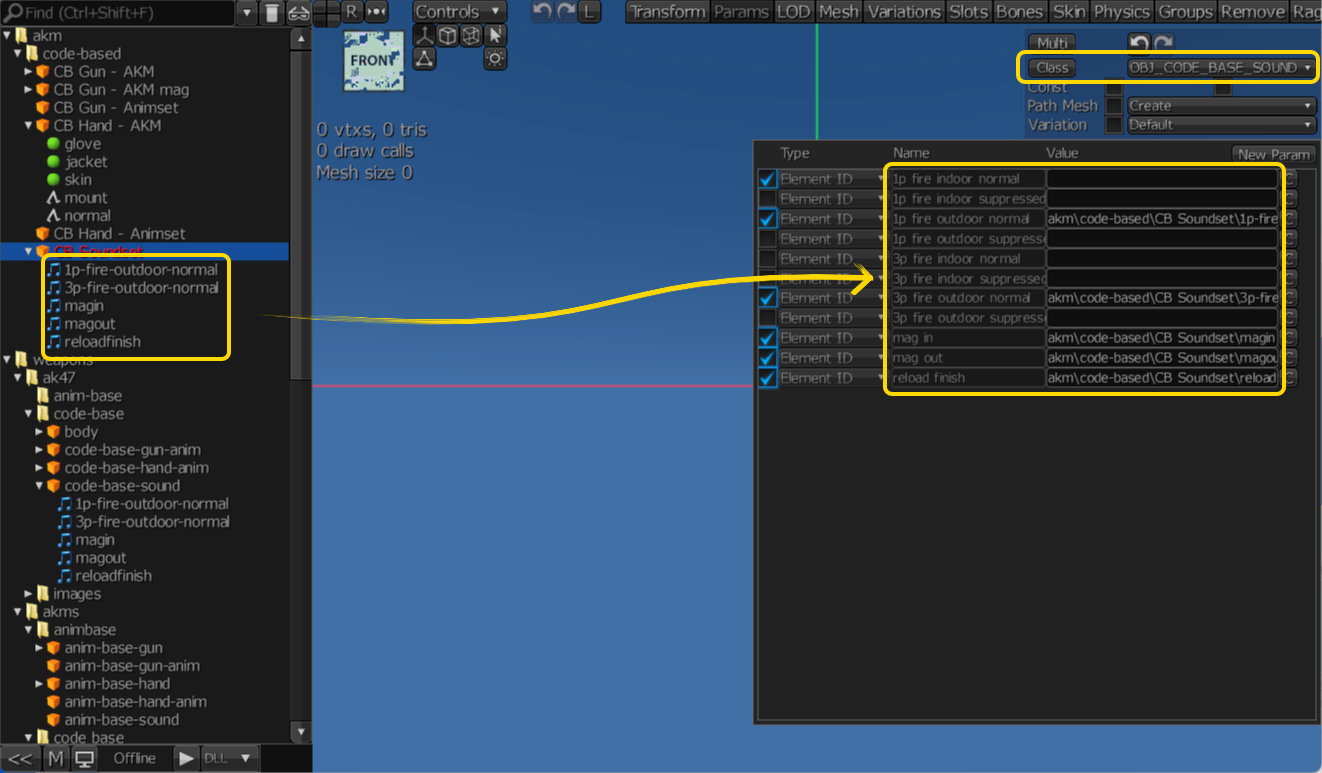Open the OBJ_CODE_BASE_SOUND class dropdown
1322x773 pixels.
tap(1220, 68)
